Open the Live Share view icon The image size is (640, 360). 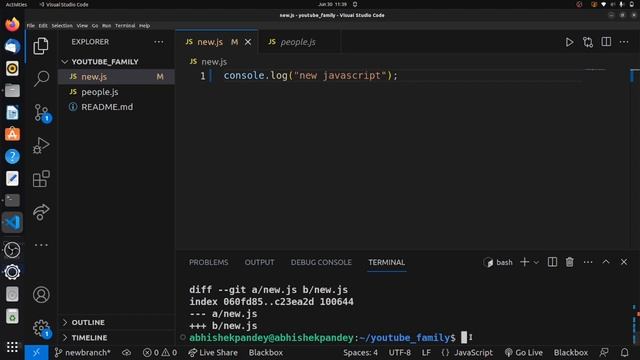(41, 212)
